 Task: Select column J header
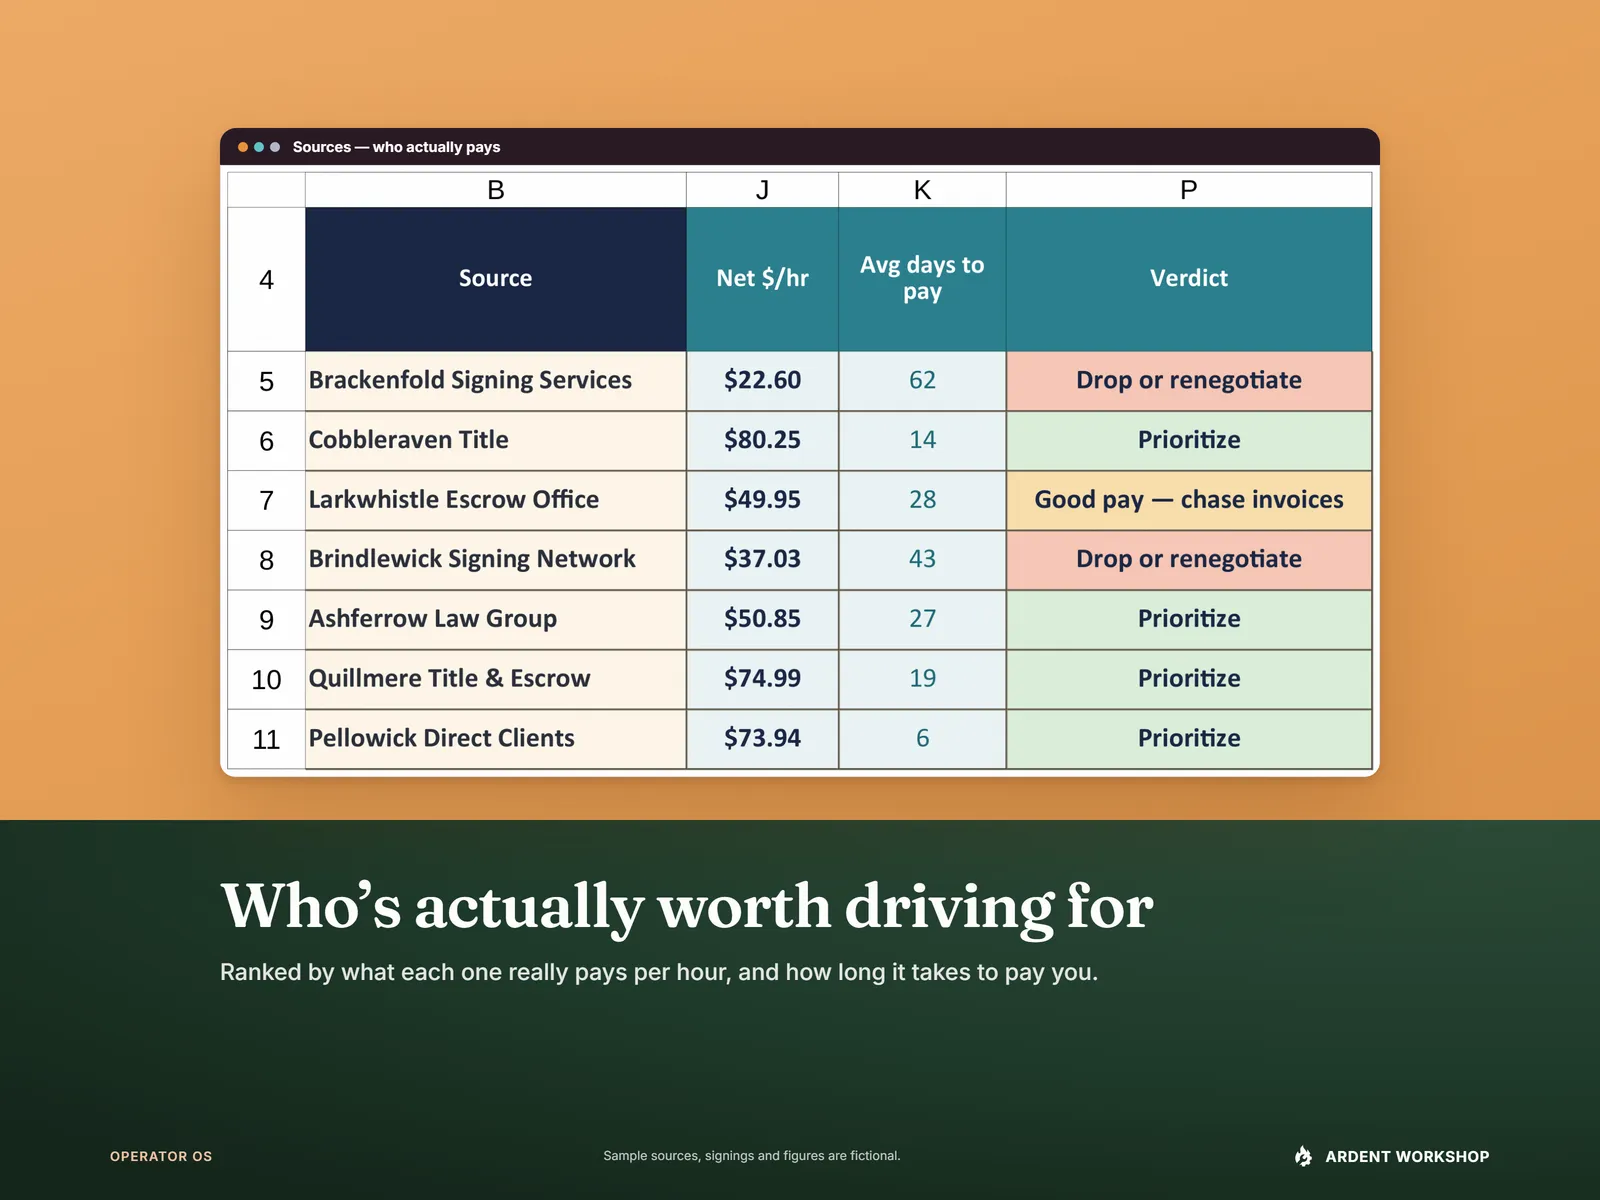[x=762, y=190]
